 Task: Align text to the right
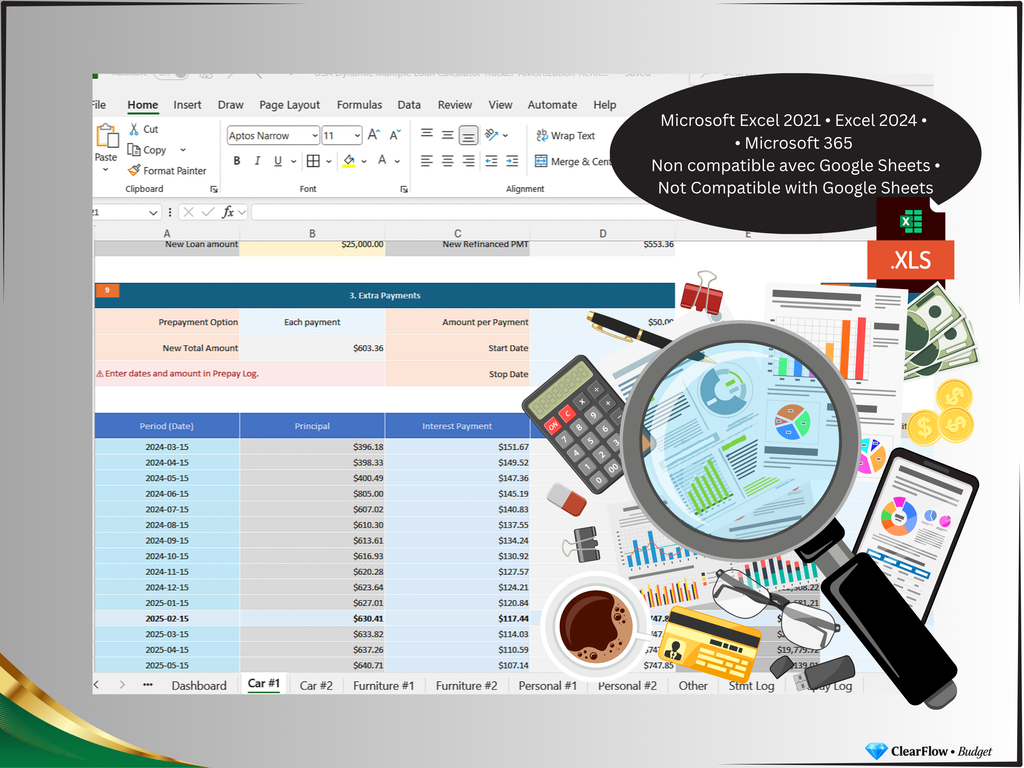[468, 161]
